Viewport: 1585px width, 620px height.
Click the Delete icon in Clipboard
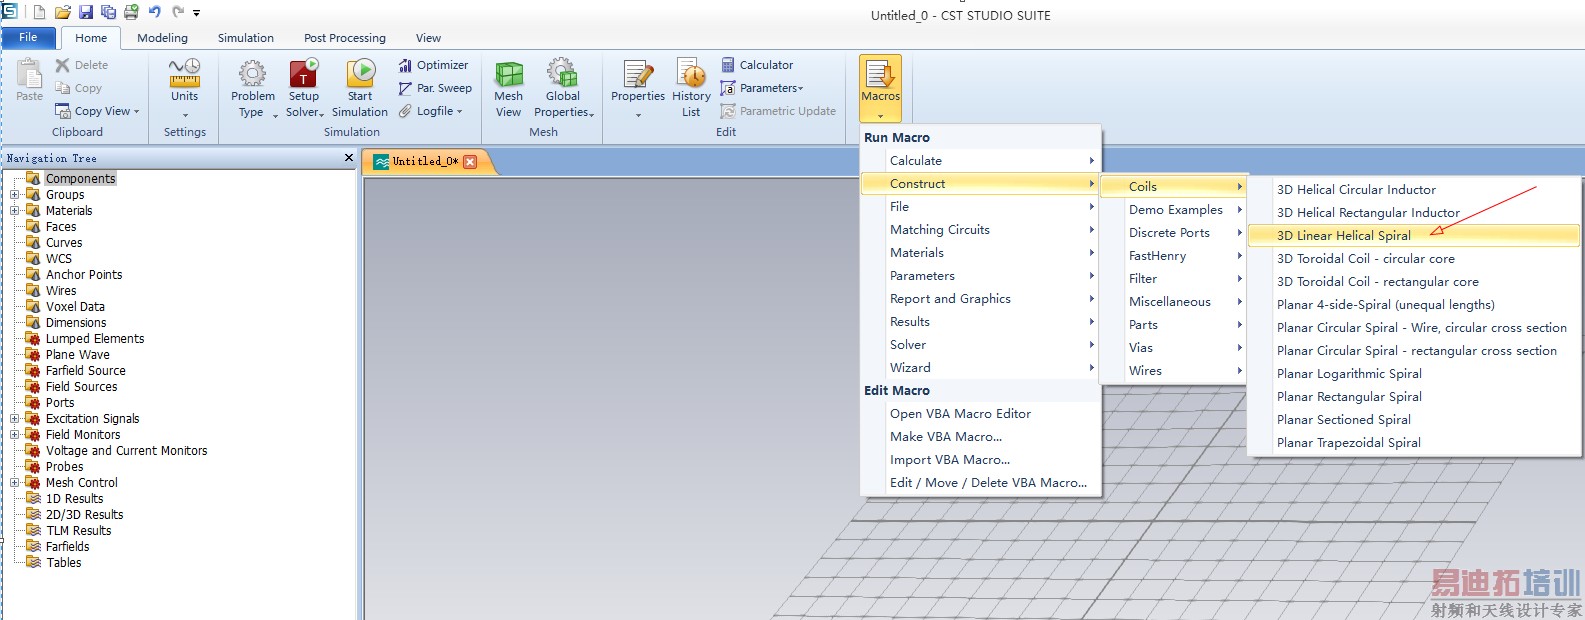62,65
